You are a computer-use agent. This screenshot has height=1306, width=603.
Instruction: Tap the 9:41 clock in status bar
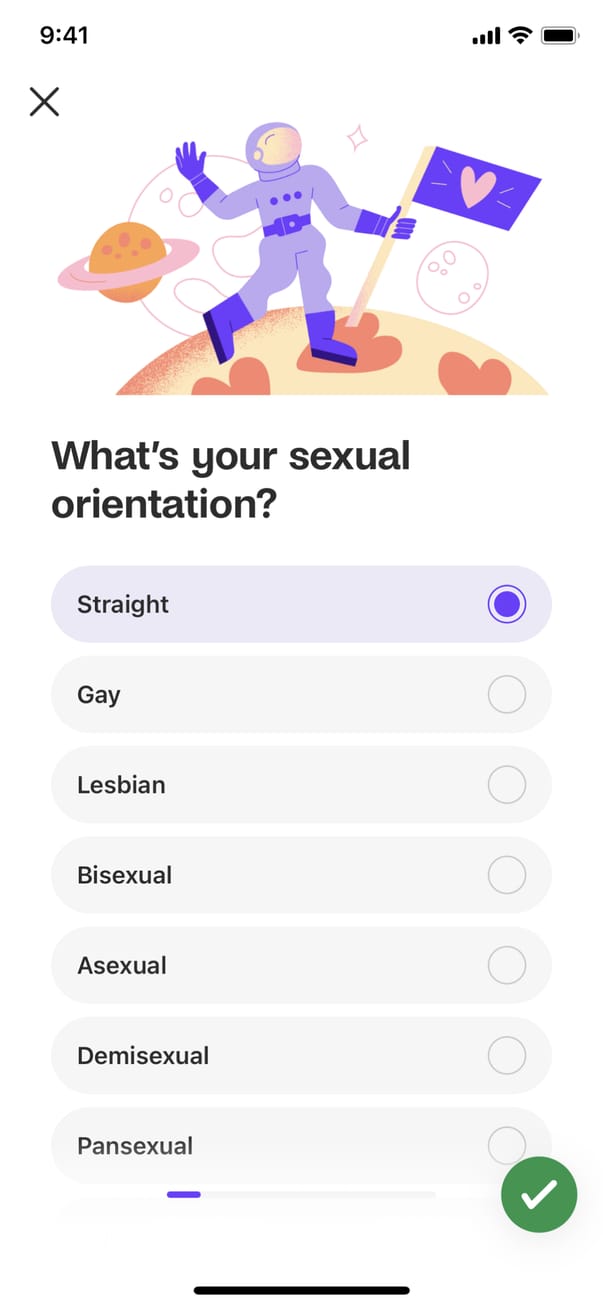tap(64, 36)
